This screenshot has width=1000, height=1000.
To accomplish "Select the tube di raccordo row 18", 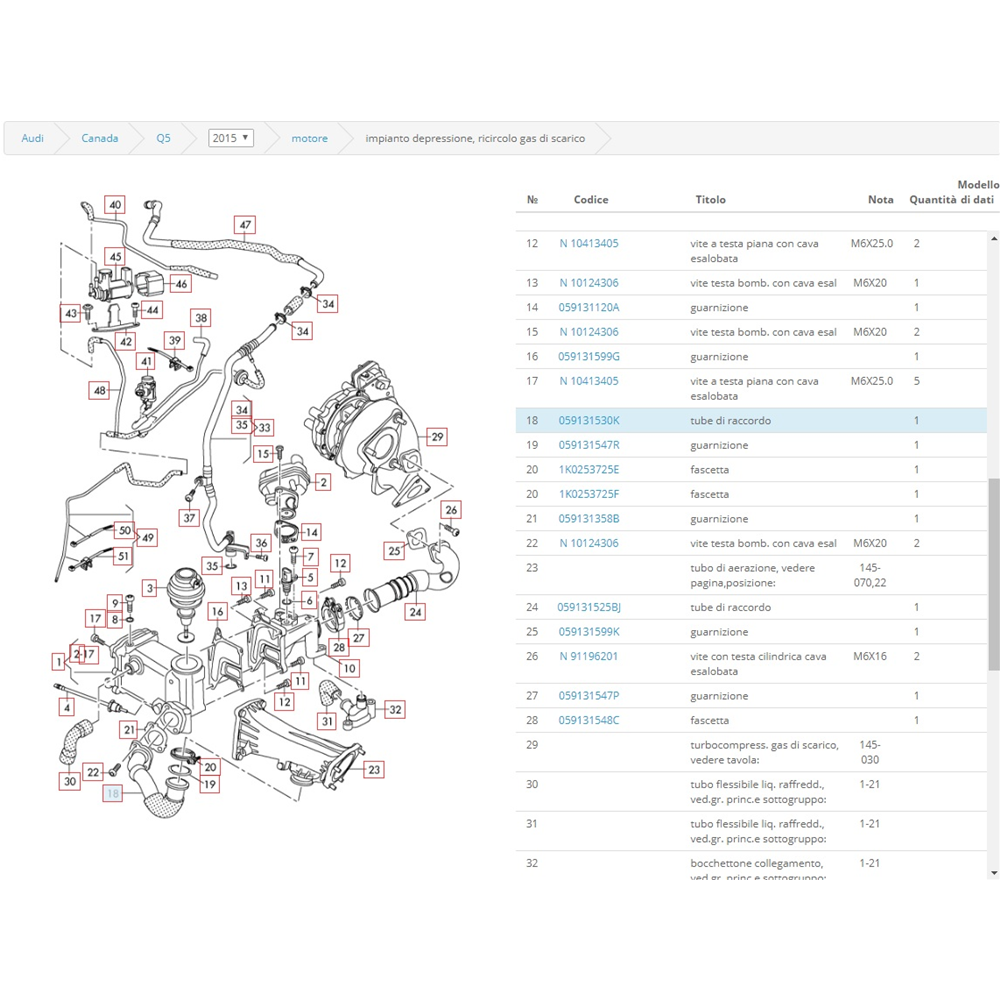I will pyautogui.click(x=730, y=421).
